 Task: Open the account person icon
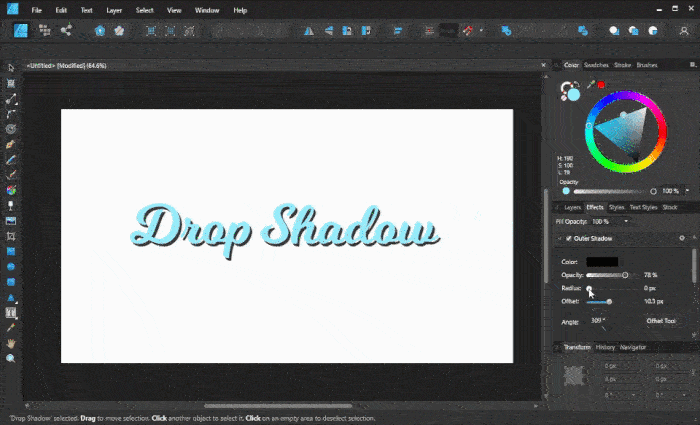[x=683, y=31]
